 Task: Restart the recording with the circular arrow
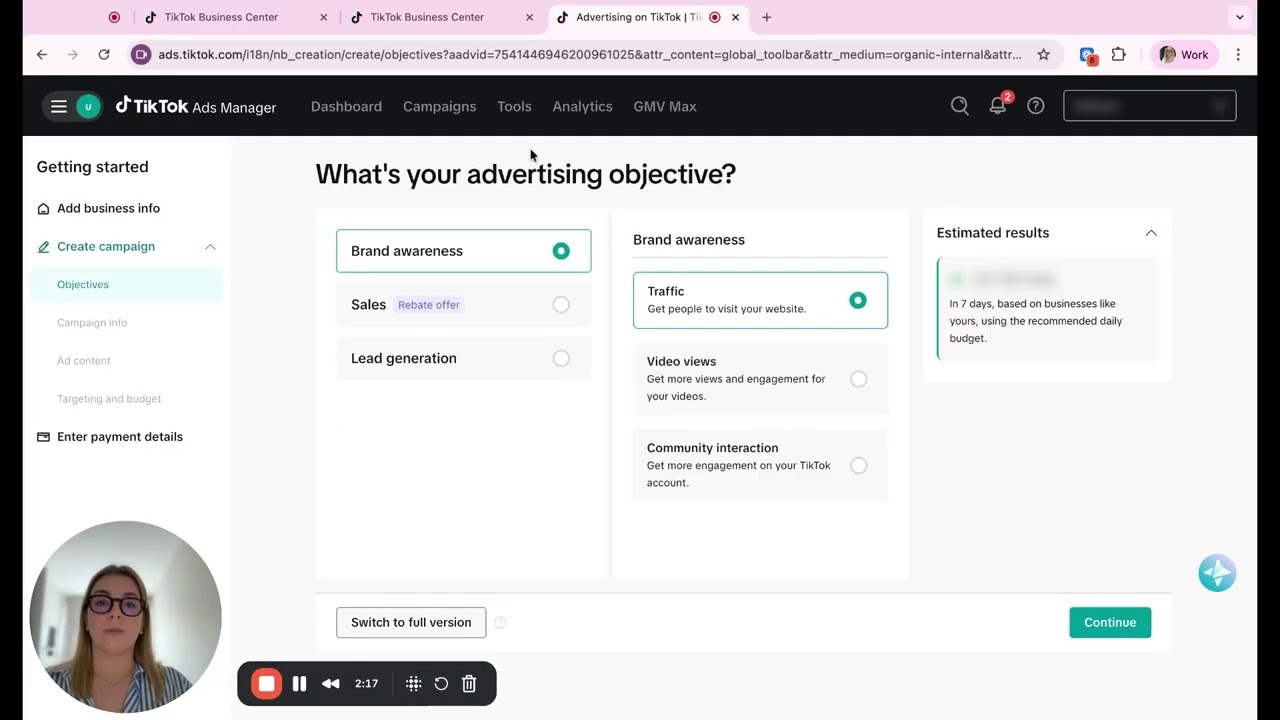[x=441, y=684]
